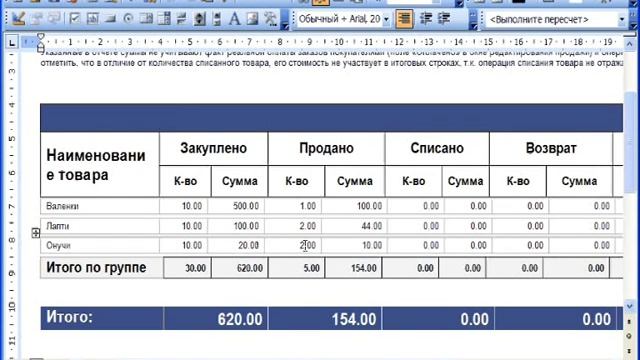Click '30.00' in the Итого по группе row
The image size is (640, 360).
(196, 268)
